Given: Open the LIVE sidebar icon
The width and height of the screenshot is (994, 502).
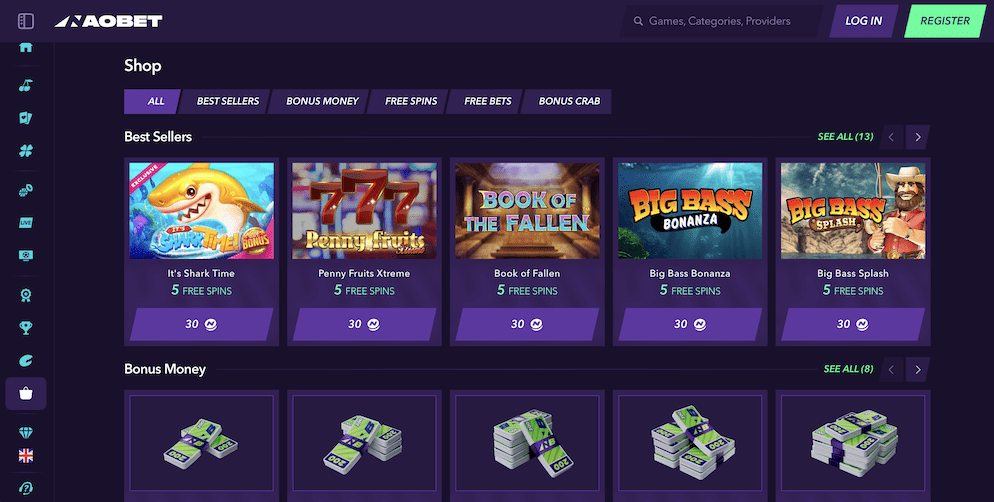Looking at the screenshot, I should click(25, 222).
